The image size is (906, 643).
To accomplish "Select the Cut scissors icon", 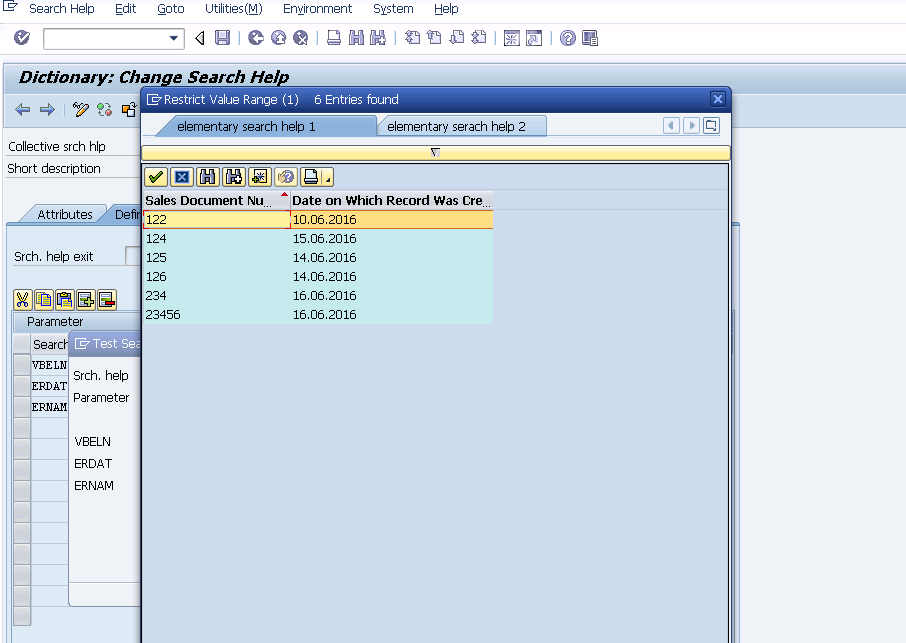I will [x=21, y=300].
